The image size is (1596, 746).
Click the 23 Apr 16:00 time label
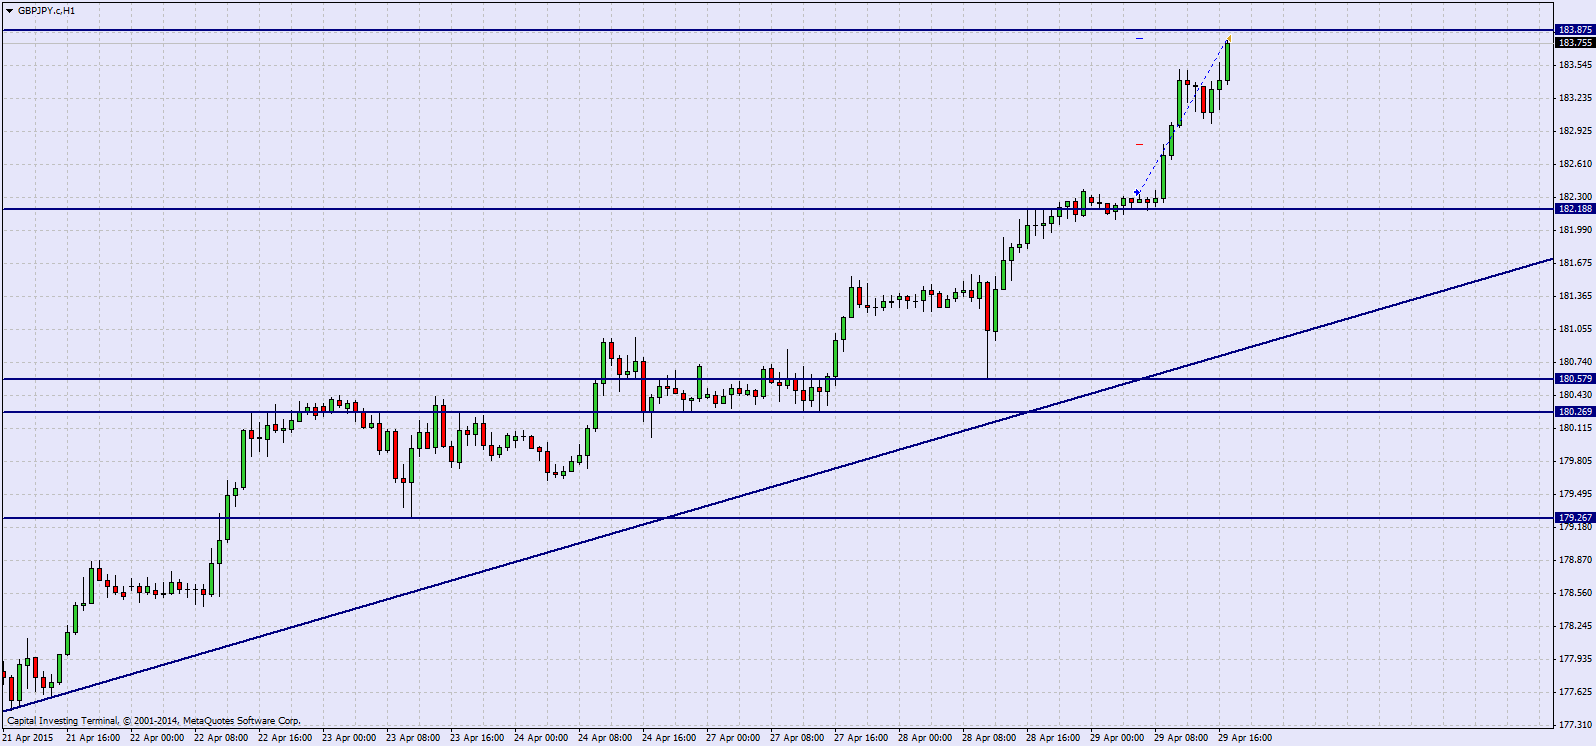pos(477,738)
